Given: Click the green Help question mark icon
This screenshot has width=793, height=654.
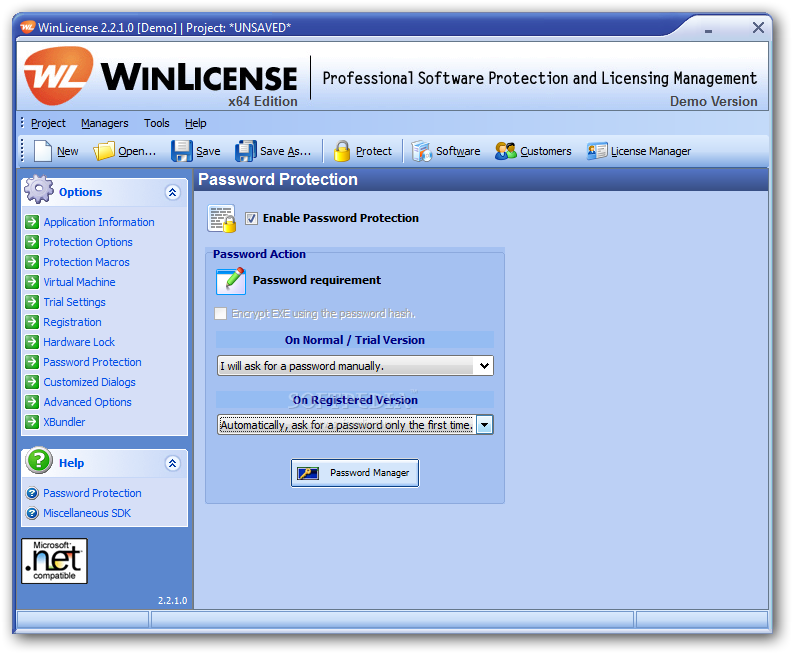Looking at the screenshot, I should pos(39,460).
